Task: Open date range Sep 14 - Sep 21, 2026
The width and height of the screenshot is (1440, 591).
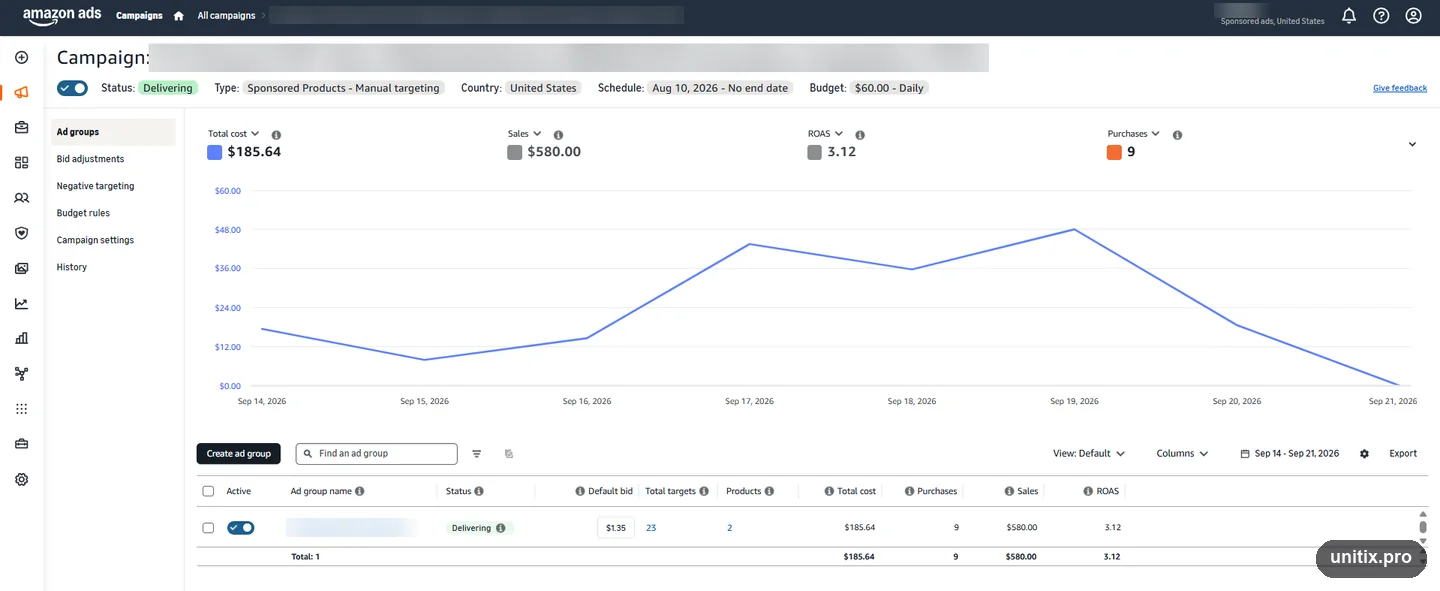Action: point(1290,454)
